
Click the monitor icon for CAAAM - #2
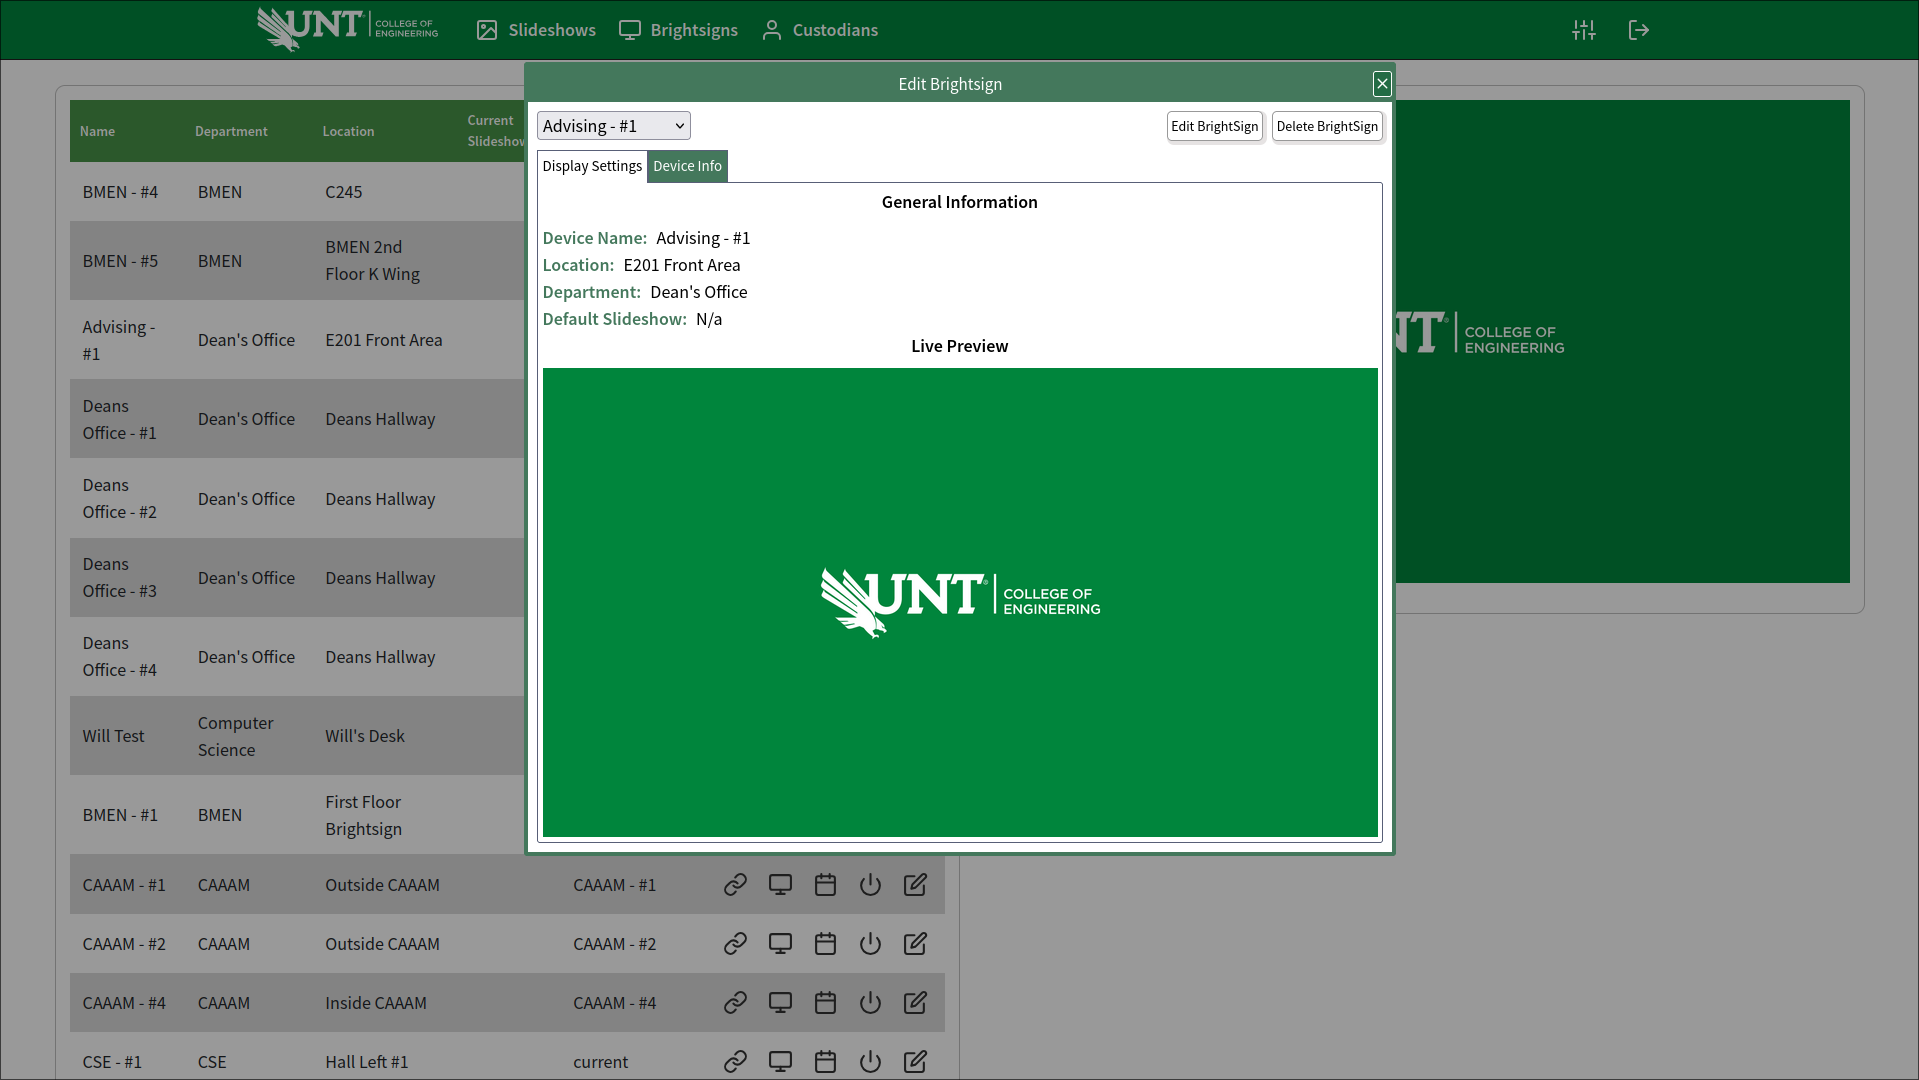coord(780,944)
